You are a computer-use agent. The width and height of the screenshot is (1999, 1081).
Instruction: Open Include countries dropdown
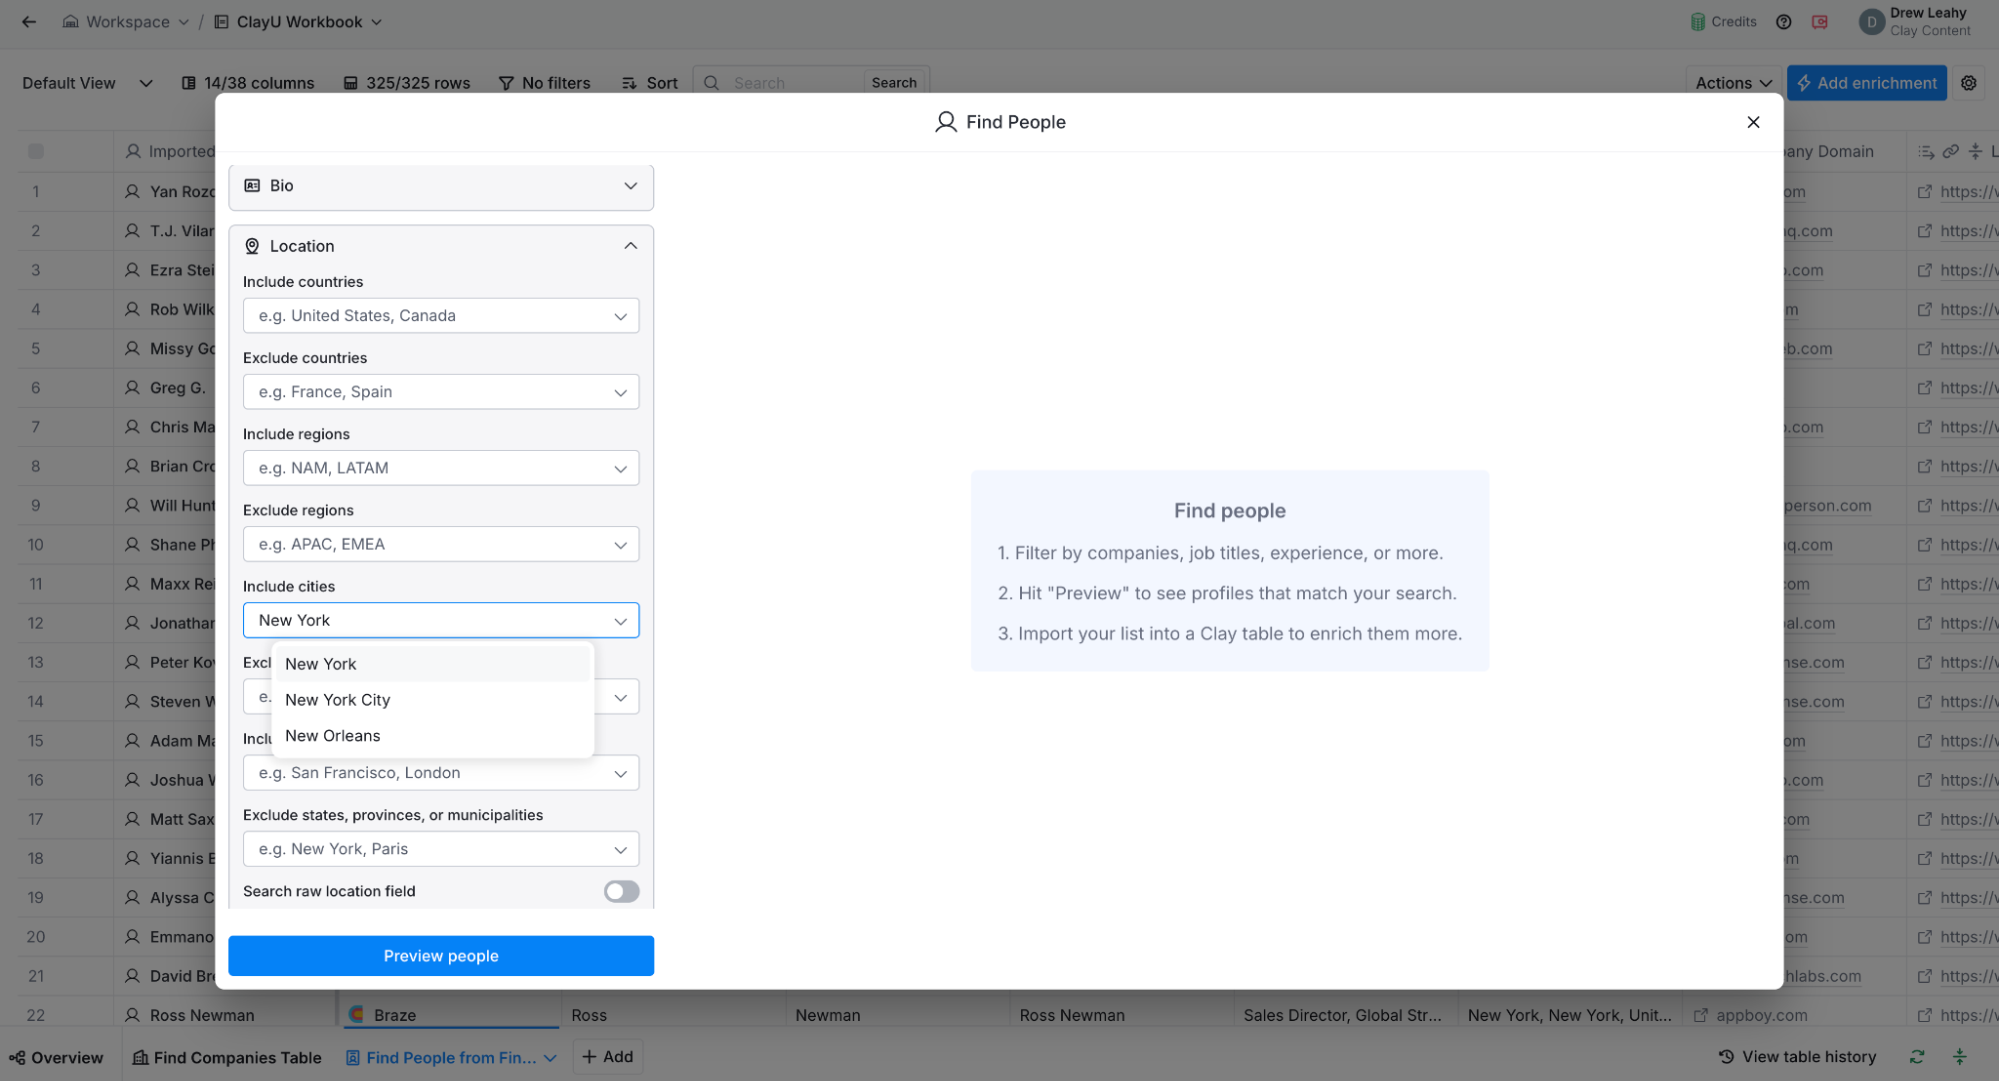[441, 316]
